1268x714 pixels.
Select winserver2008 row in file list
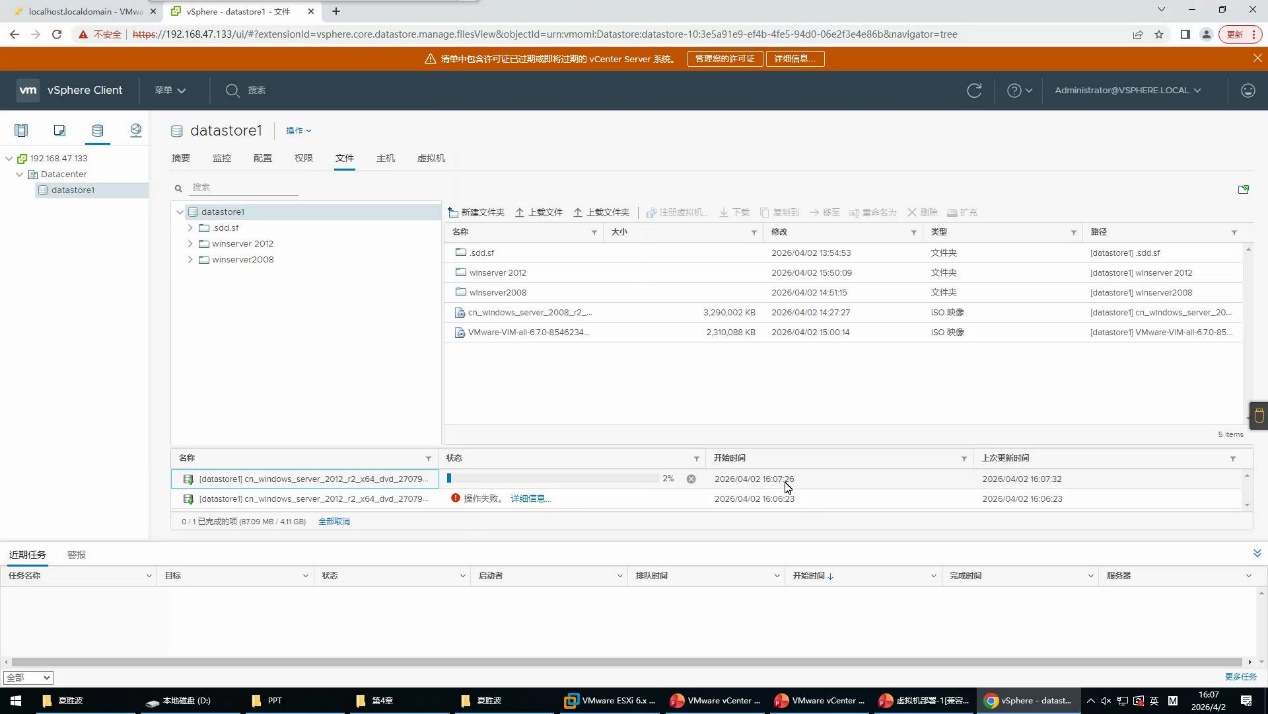pos(843,292)
